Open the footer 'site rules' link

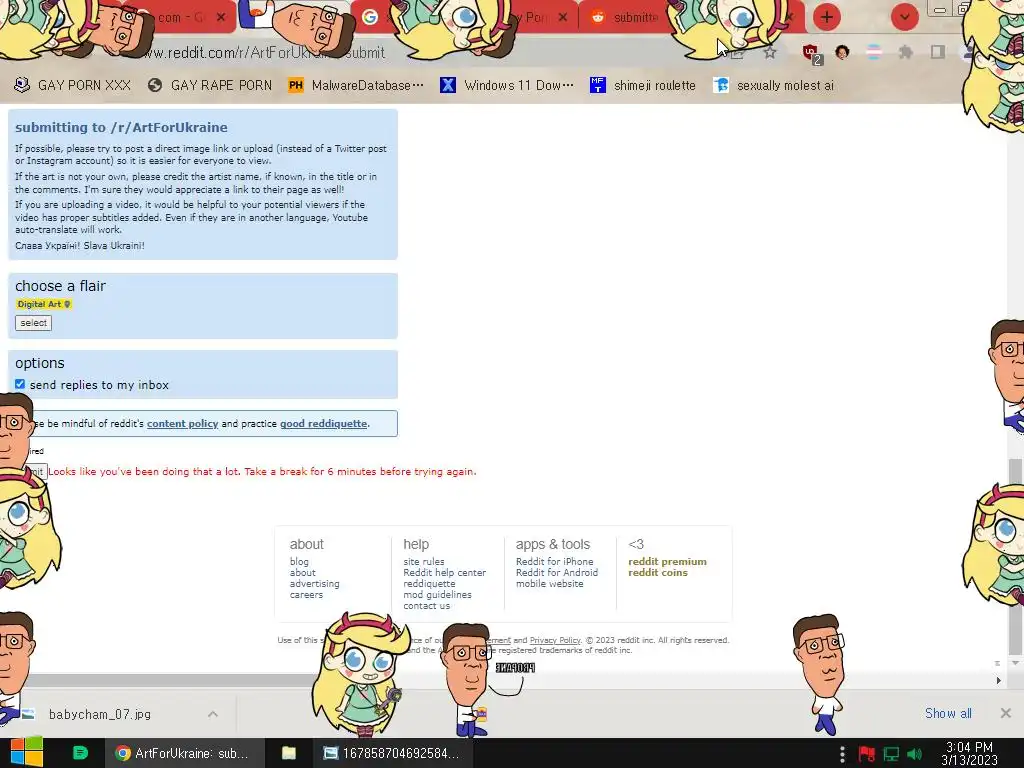pos(423,562)
